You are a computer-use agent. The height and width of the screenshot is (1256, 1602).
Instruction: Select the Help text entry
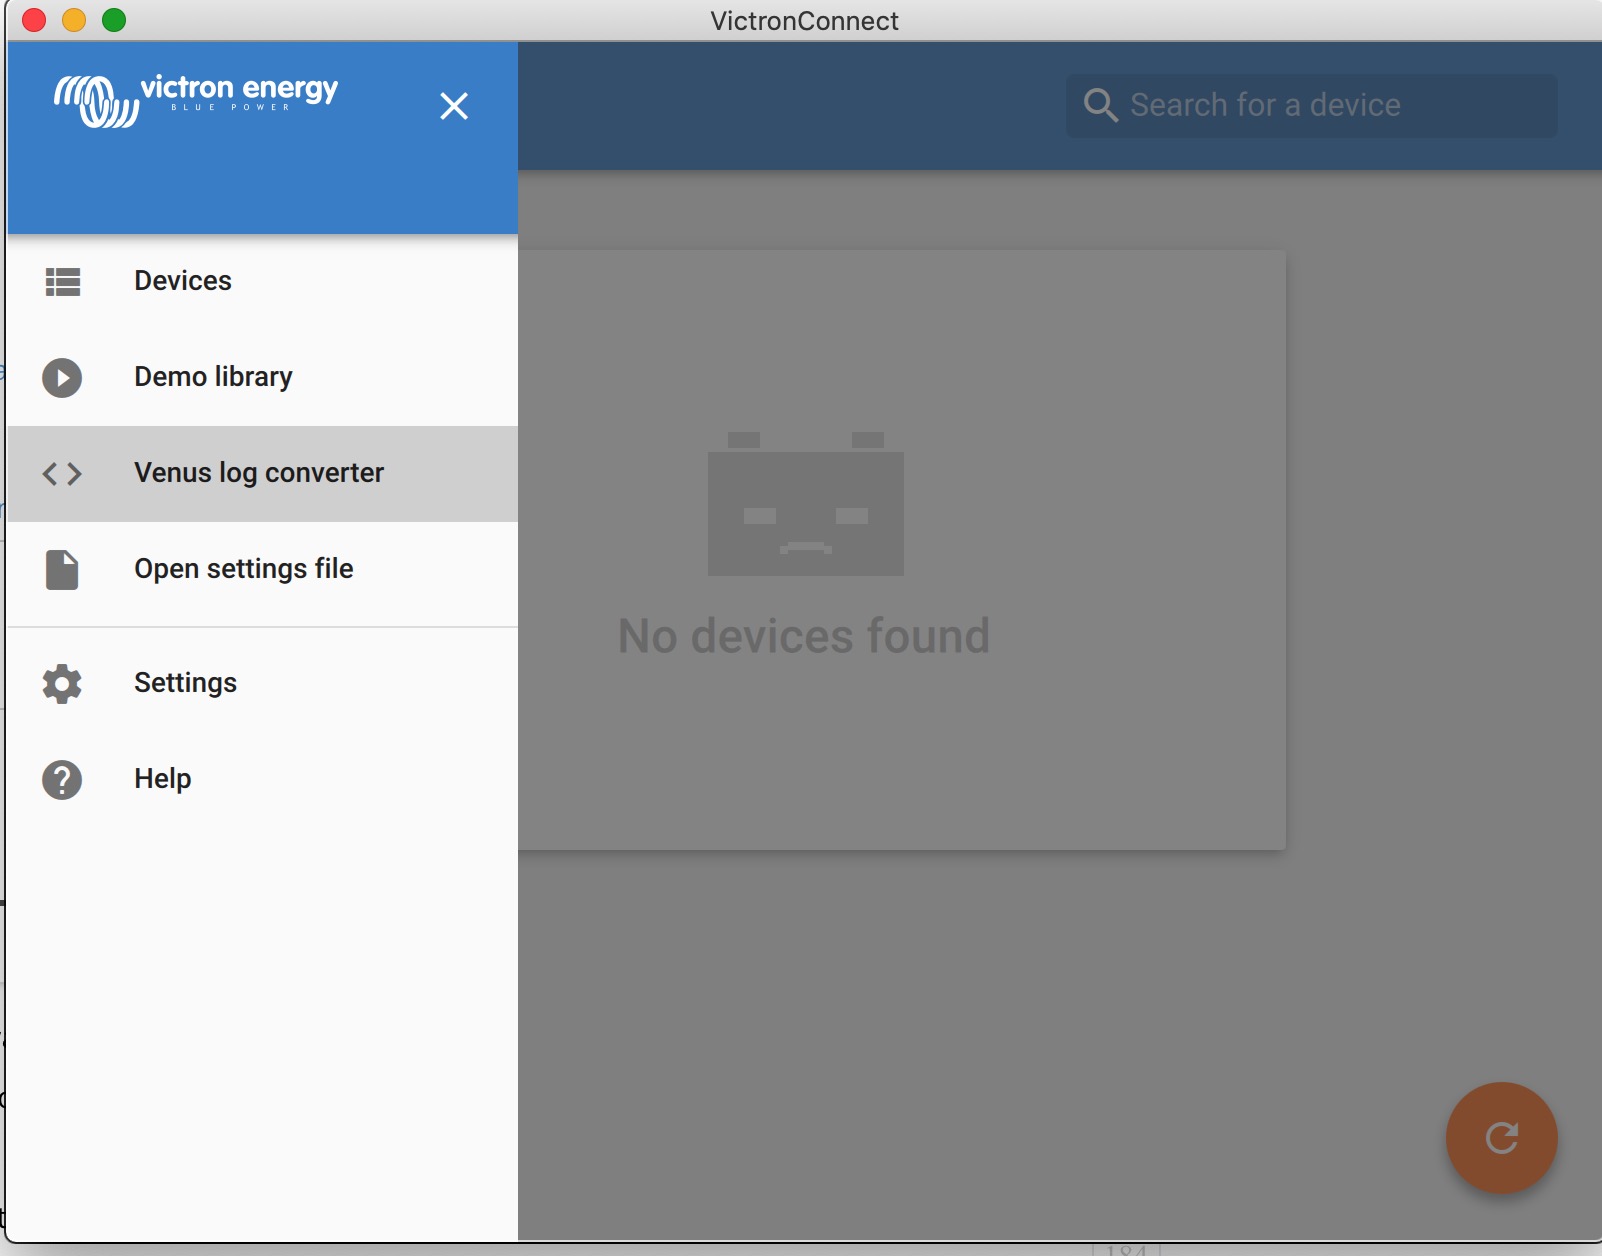click(163, 779)
